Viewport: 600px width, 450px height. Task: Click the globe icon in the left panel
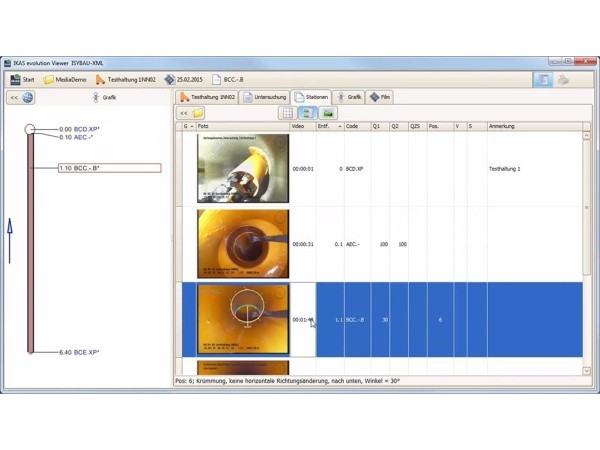tap(28, 98)
